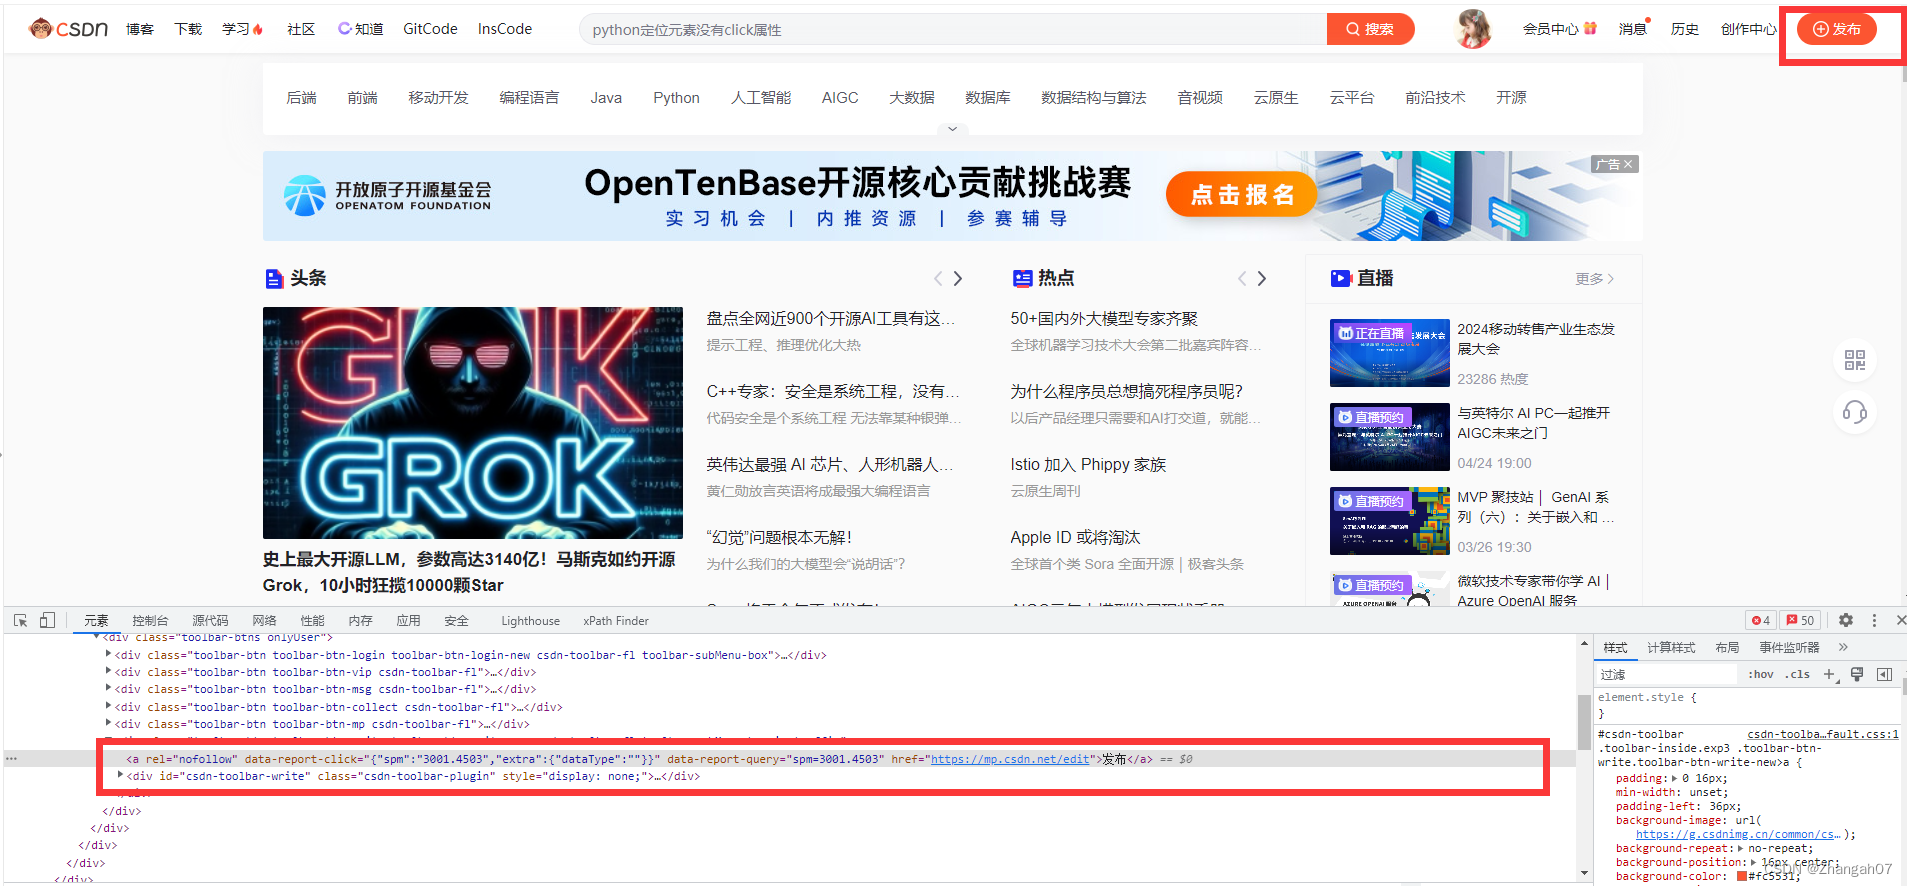The image size is (1907, 886).
Task: Open 历史 history
Action: [1685, 29]
